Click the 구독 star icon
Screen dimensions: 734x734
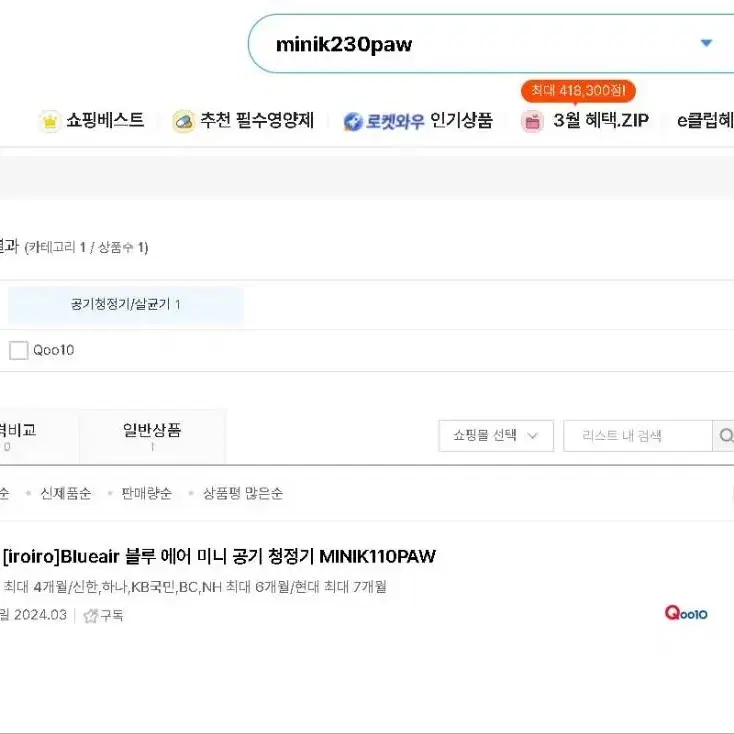[x=90, y=616]
